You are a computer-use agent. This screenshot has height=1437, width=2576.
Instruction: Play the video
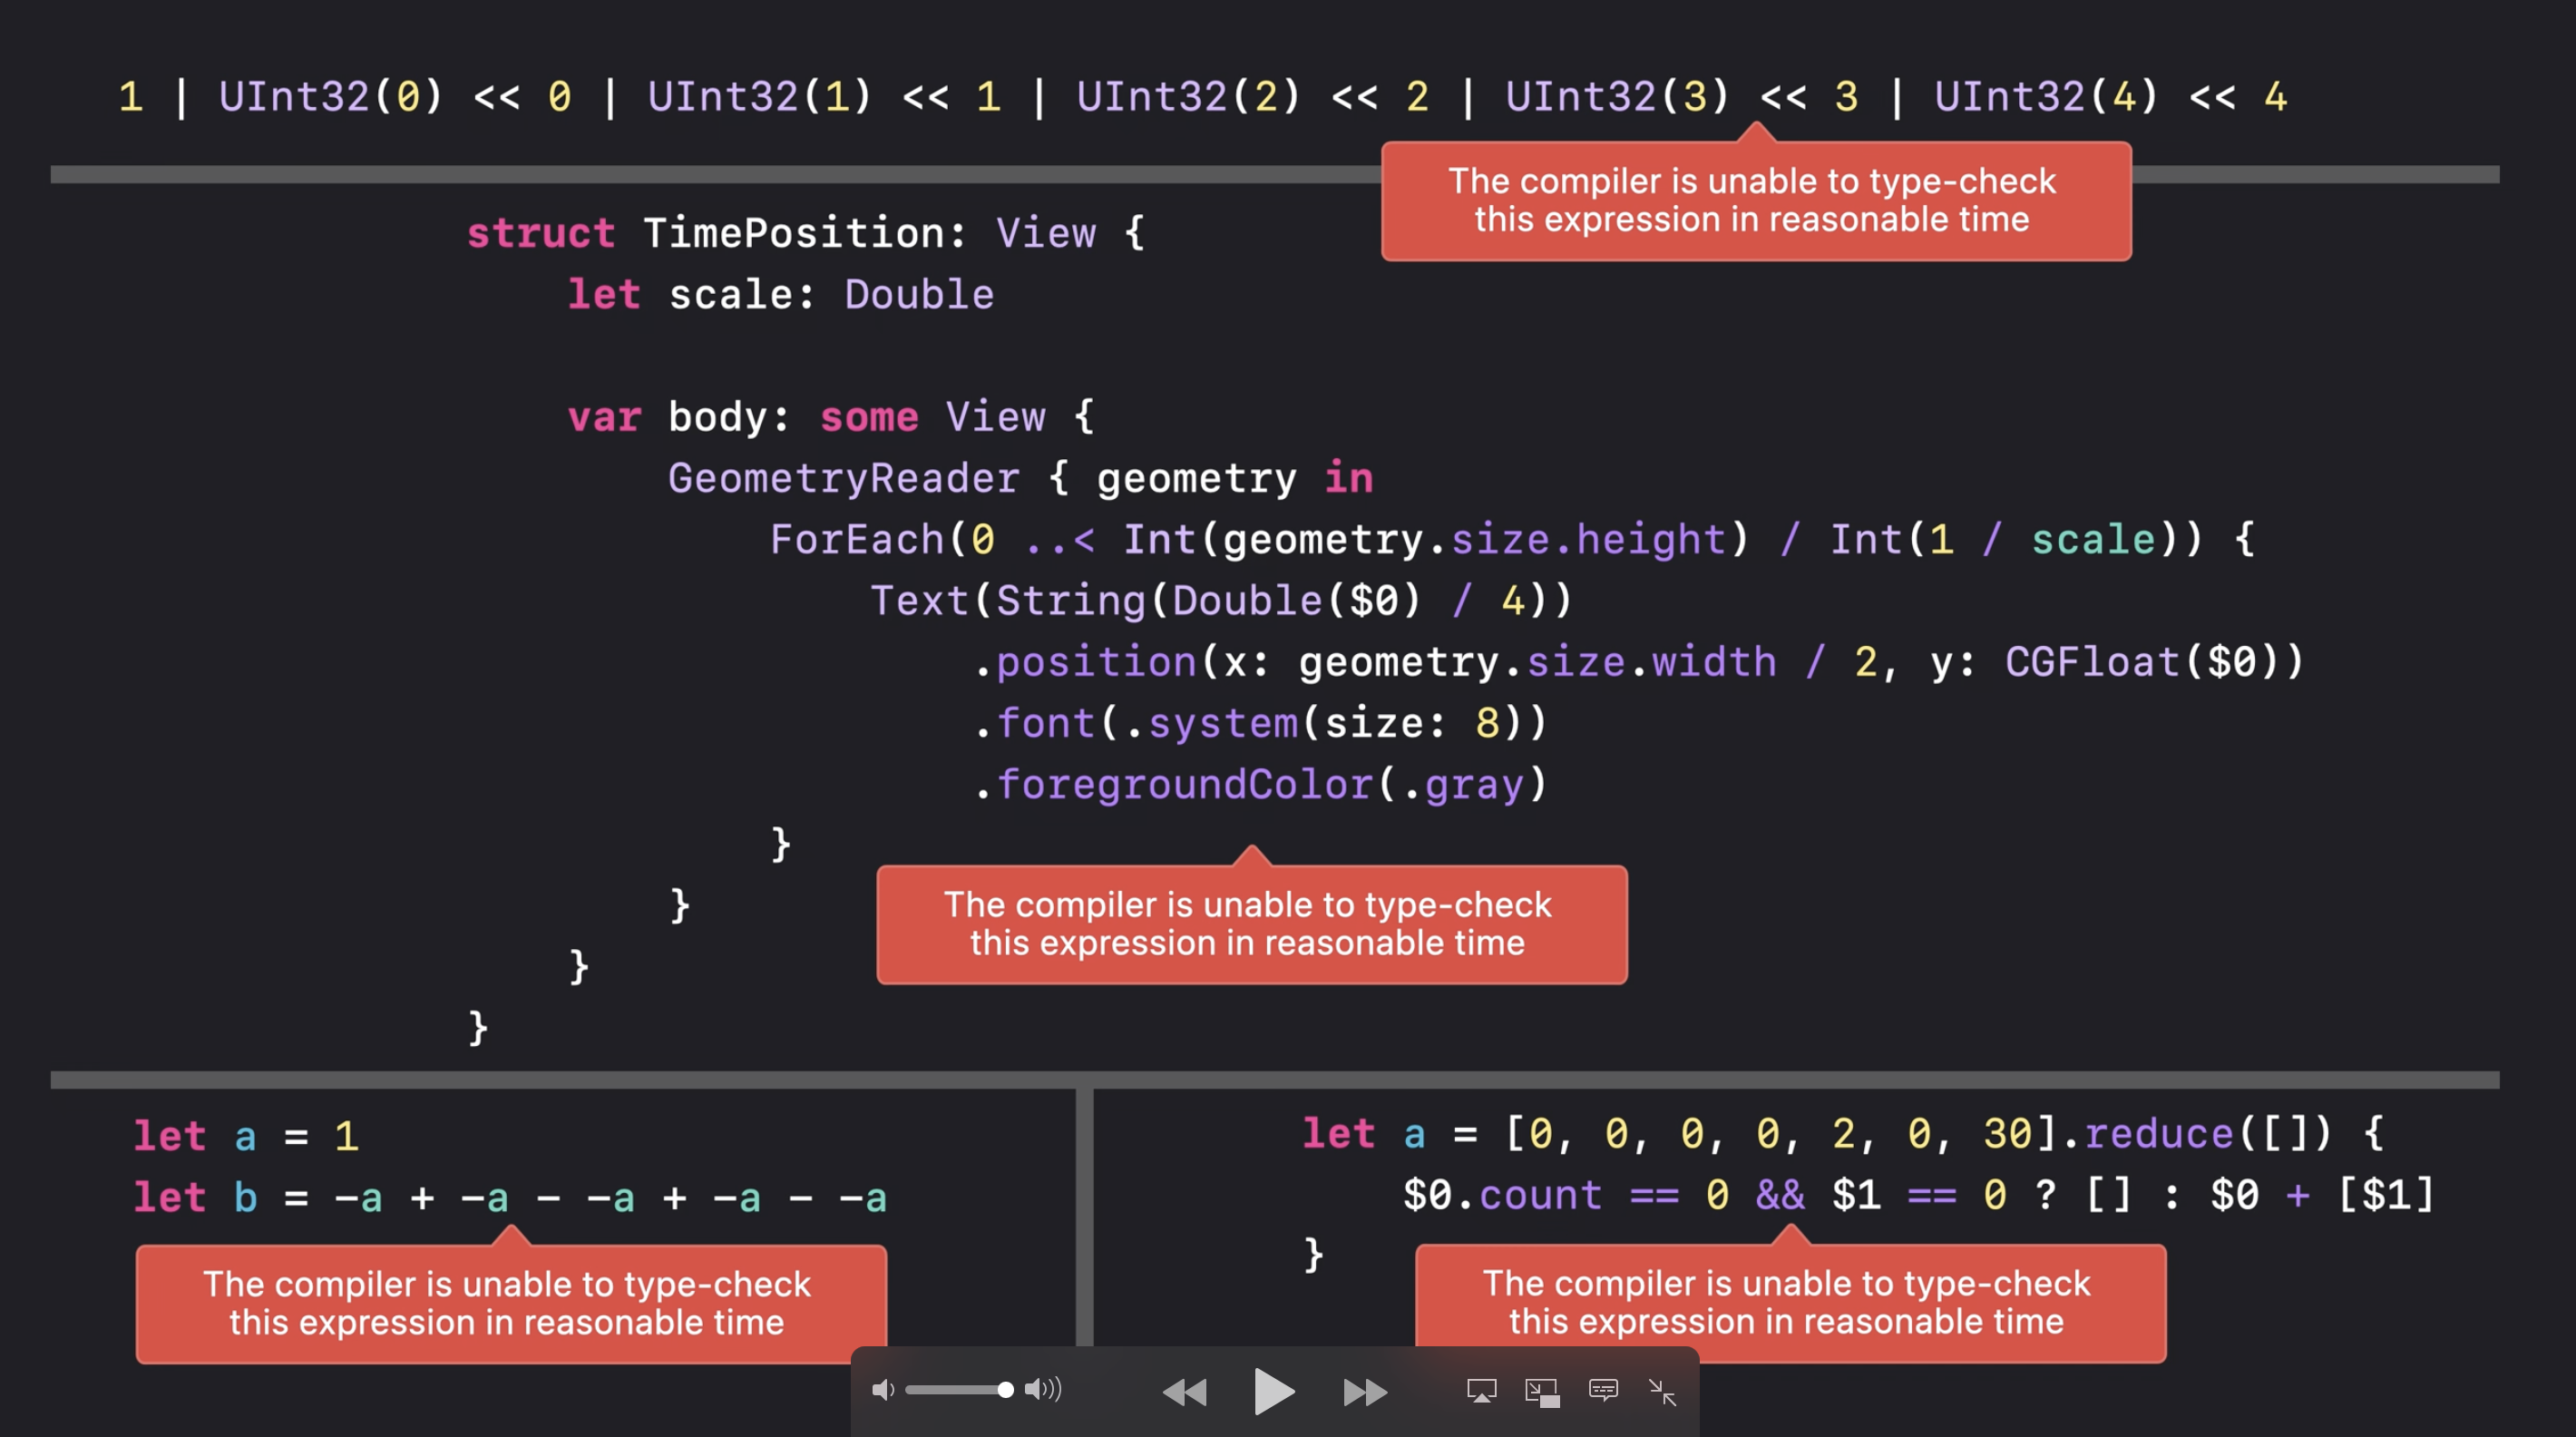(x=1273, y=1391)
